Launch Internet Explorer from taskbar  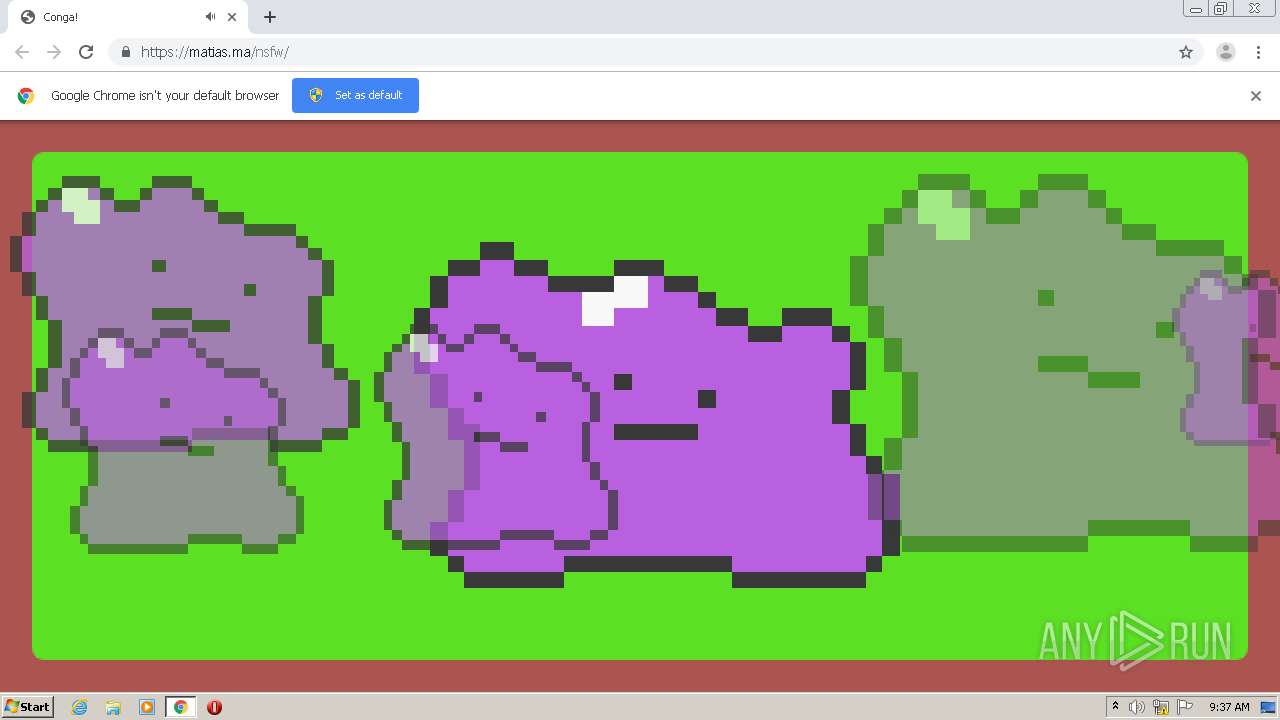(80, 707)
